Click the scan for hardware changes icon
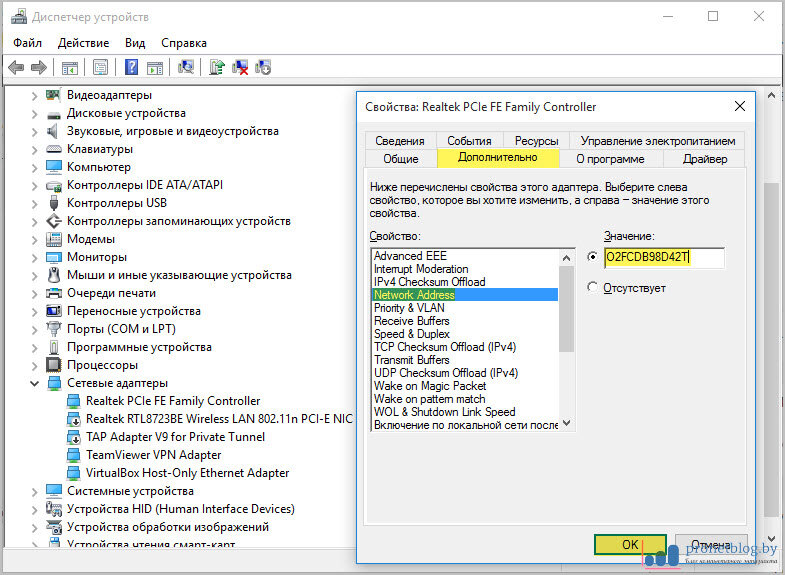The width and height of the screenshot is (785, 575). point(186,67)
